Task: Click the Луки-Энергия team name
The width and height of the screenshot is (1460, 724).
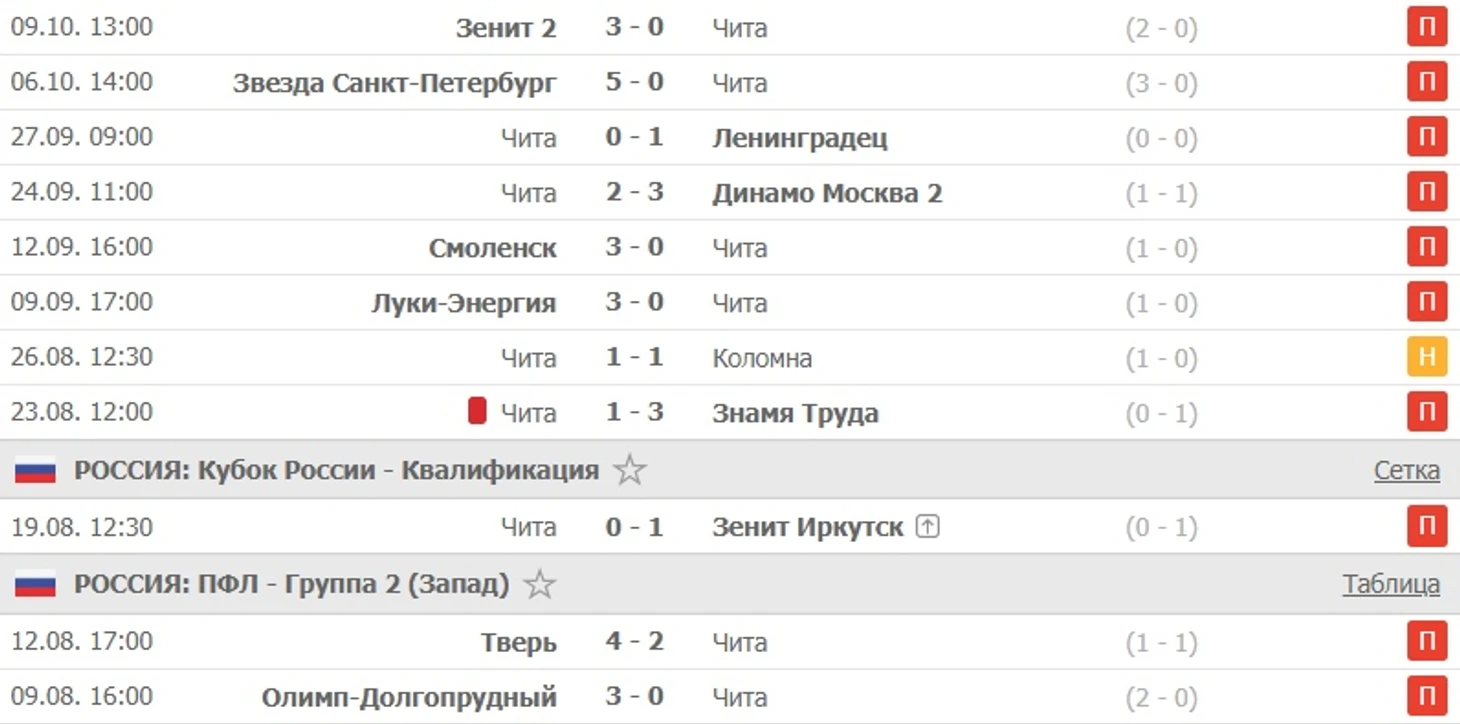Action: point(463,302)
